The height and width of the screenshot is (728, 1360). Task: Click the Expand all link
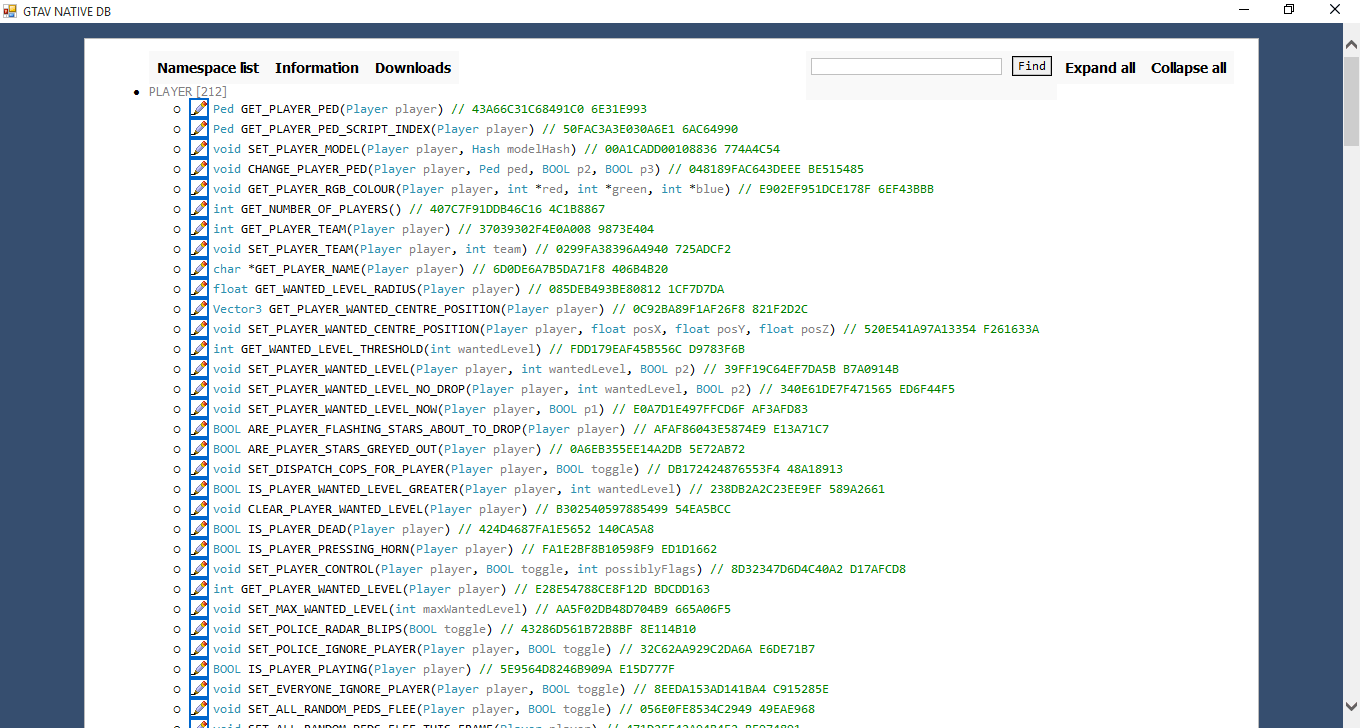(1100, 67)
